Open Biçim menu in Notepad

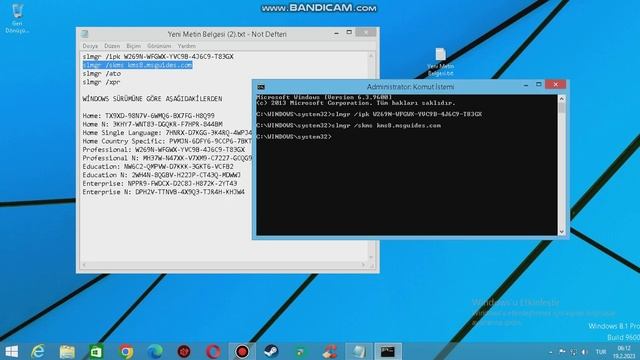133,46
